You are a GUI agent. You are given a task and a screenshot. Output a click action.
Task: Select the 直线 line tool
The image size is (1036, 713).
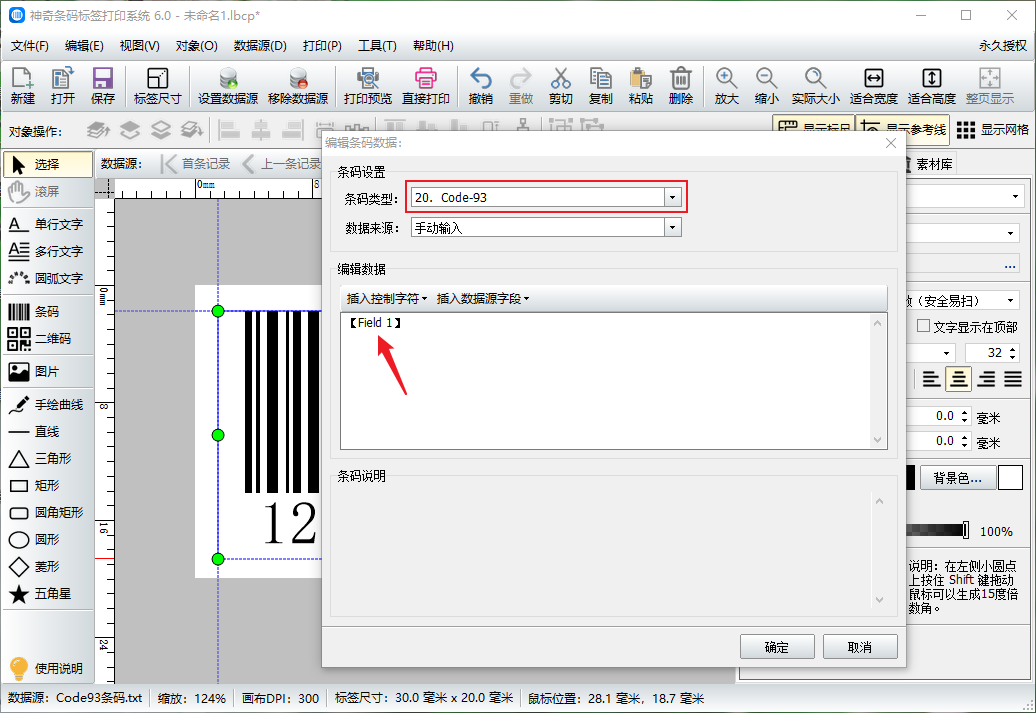click(48, 432)
